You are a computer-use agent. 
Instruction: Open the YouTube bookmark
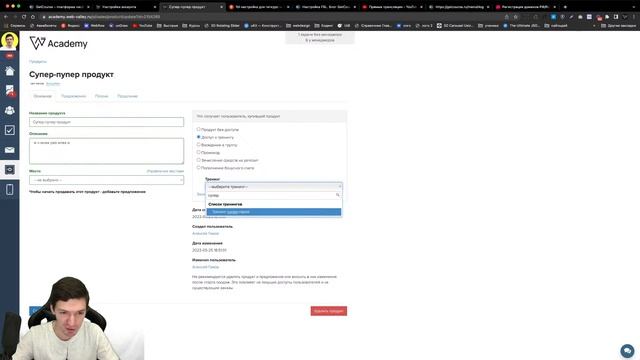coord(142,25)
